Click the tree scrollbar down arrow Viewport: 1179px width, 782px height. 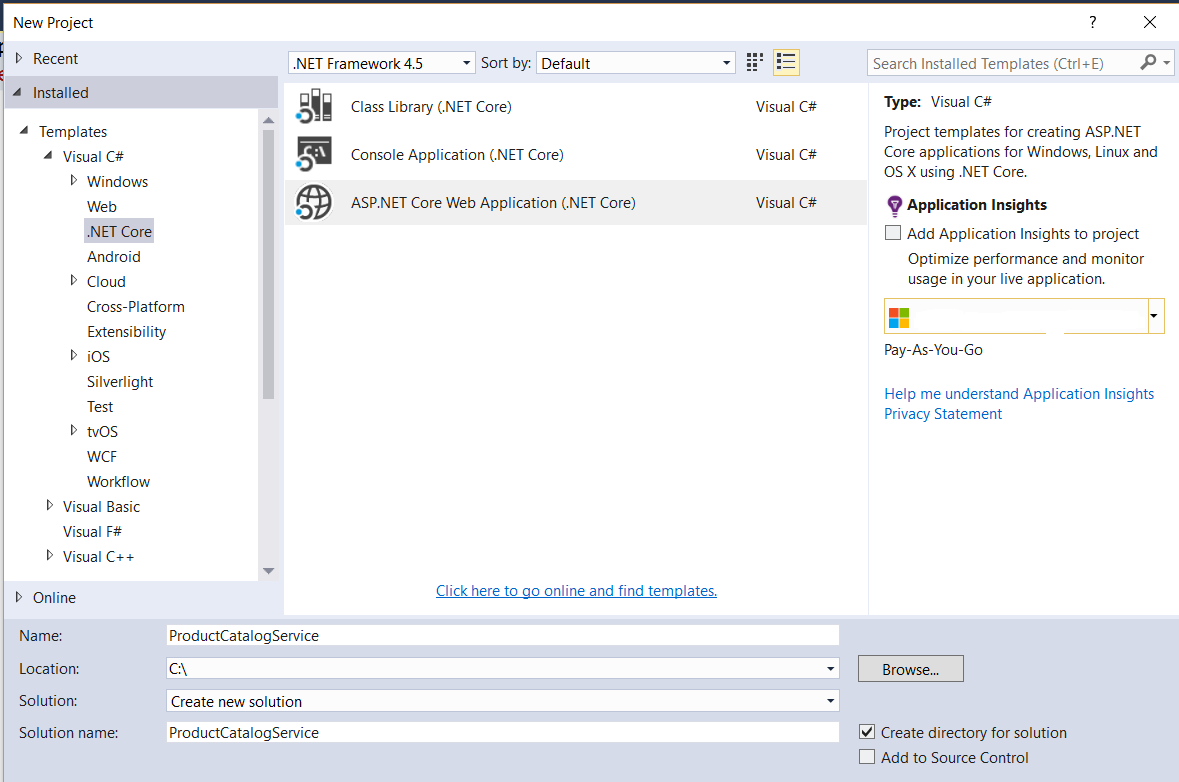(268, 571)
